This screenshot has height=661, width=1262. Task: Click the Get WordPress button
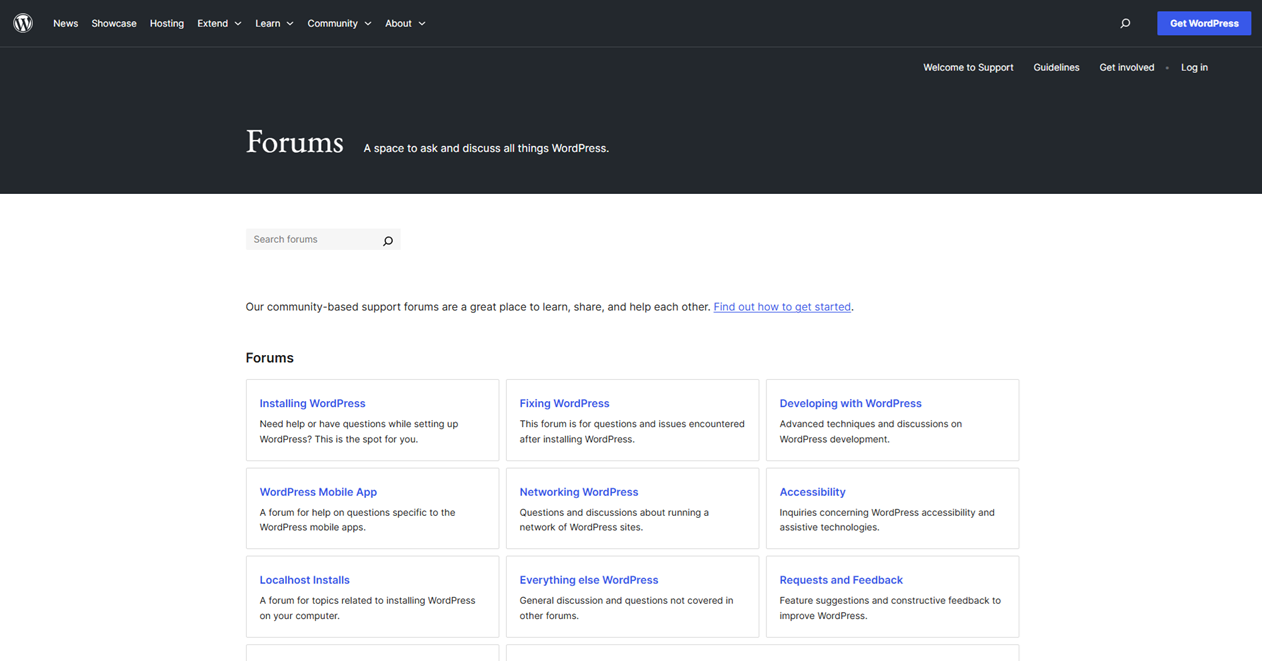tap(1204, 23)
